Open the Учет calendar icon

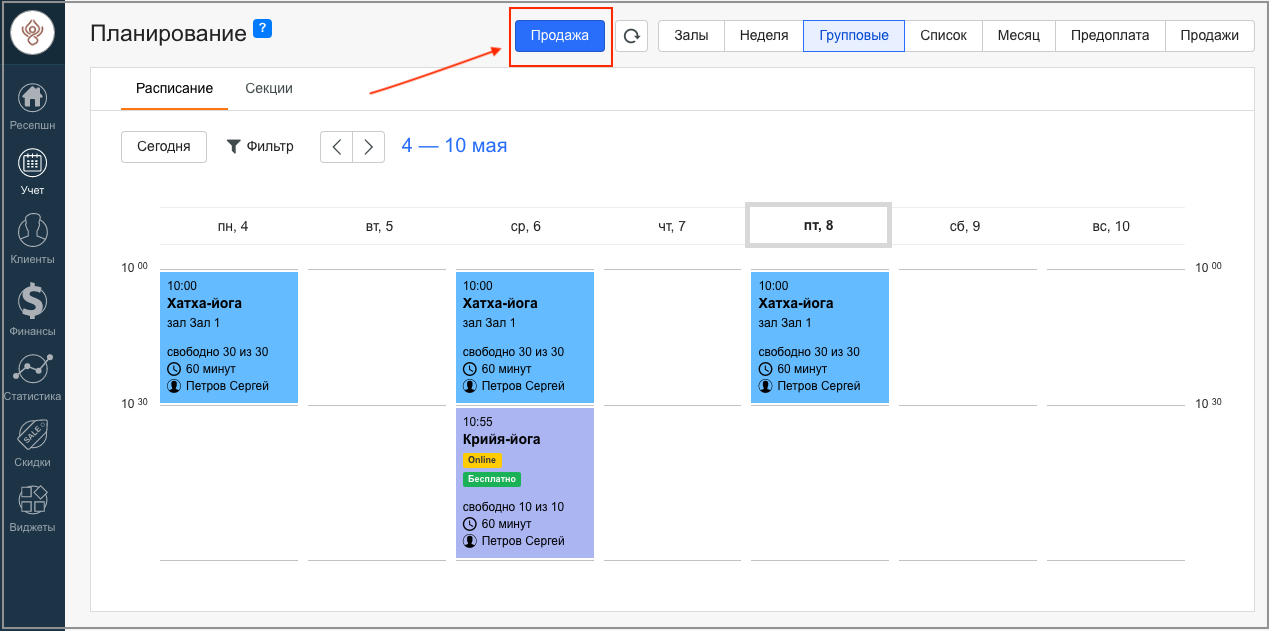(x=33, y=163)
